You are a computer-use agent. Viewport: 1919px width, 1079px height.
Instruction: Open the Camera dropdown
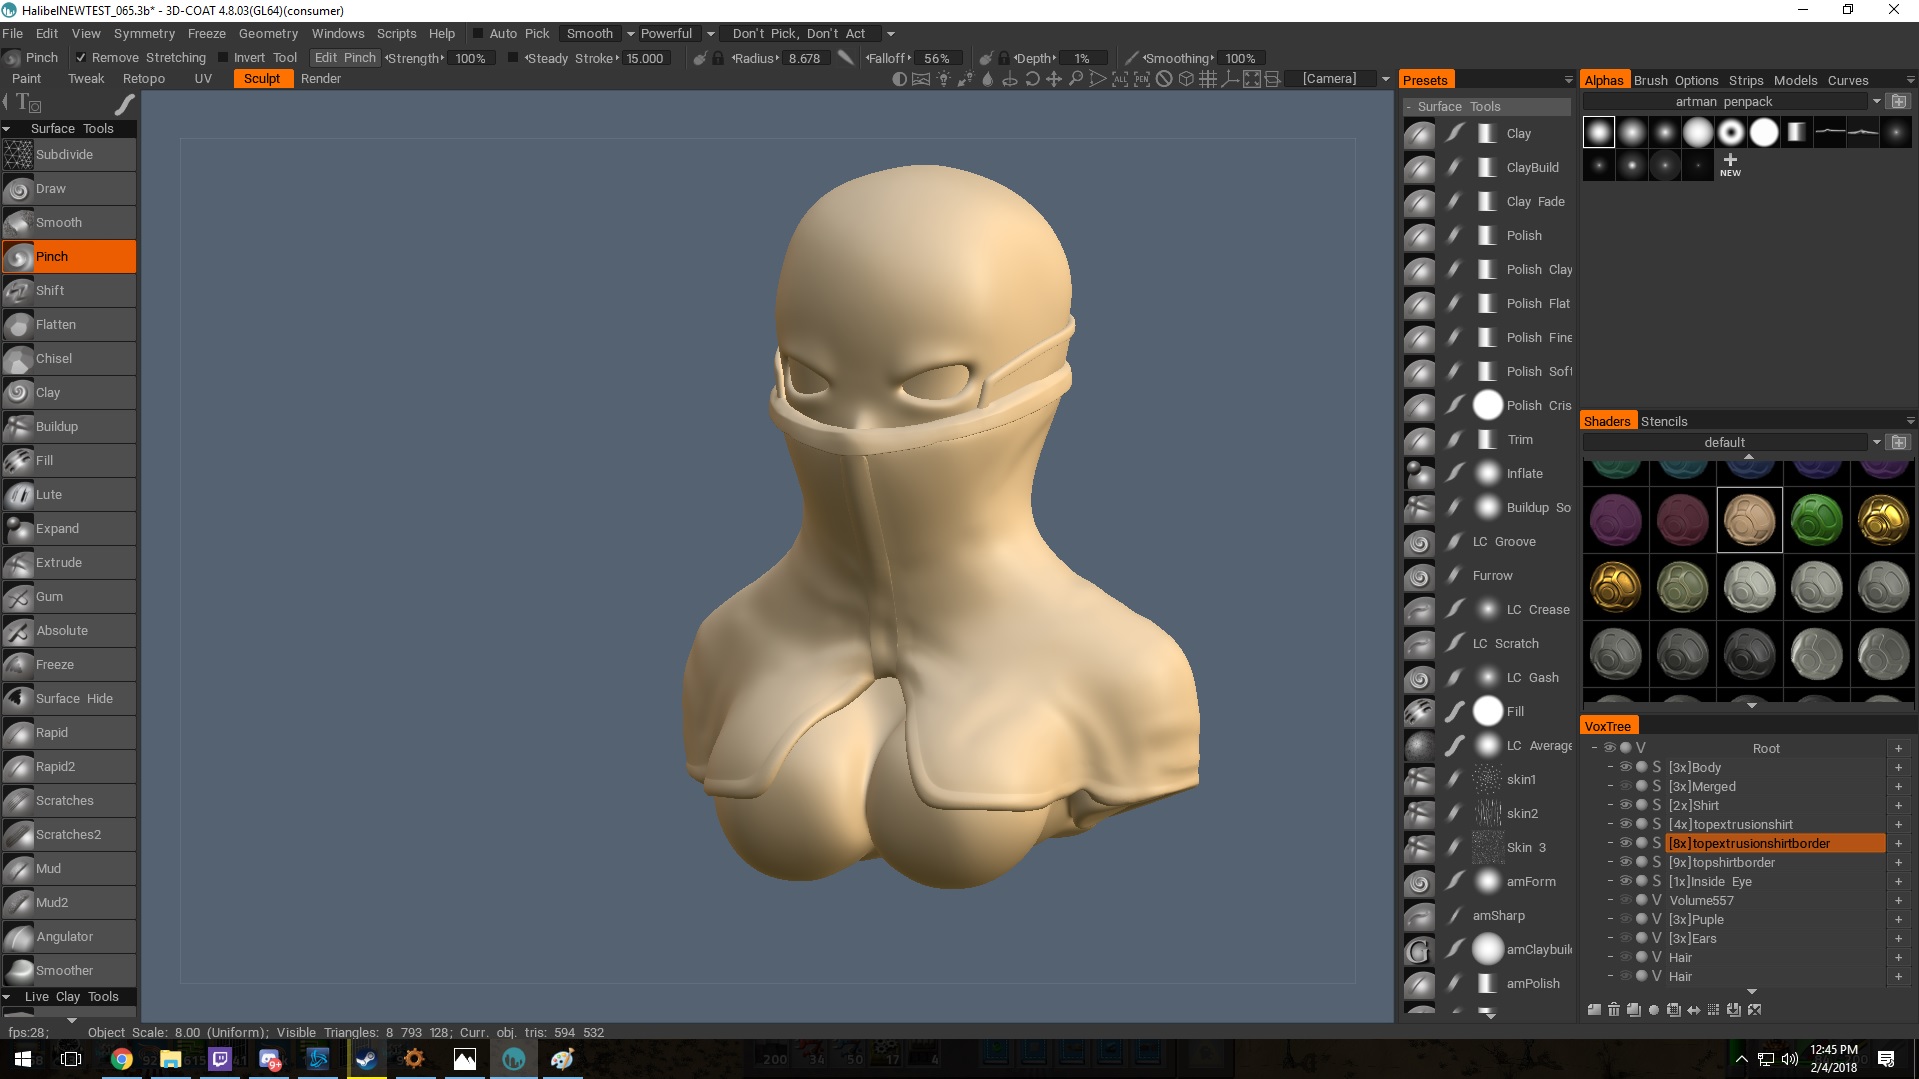(x=1385, y=79)
